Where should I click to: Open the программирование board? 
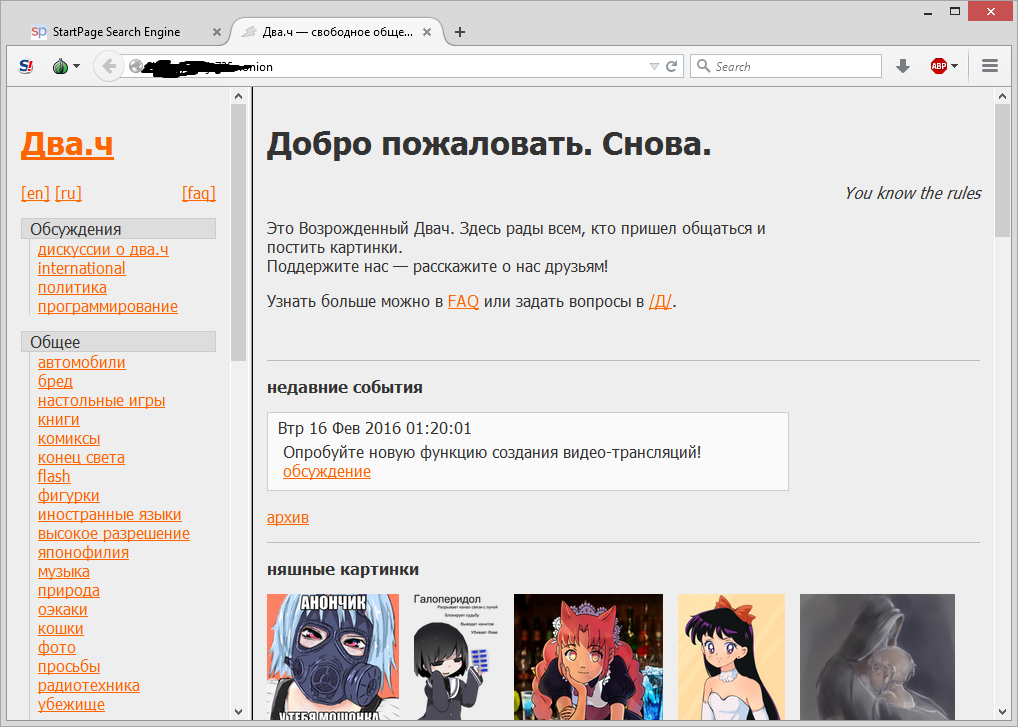coord(108,306)
